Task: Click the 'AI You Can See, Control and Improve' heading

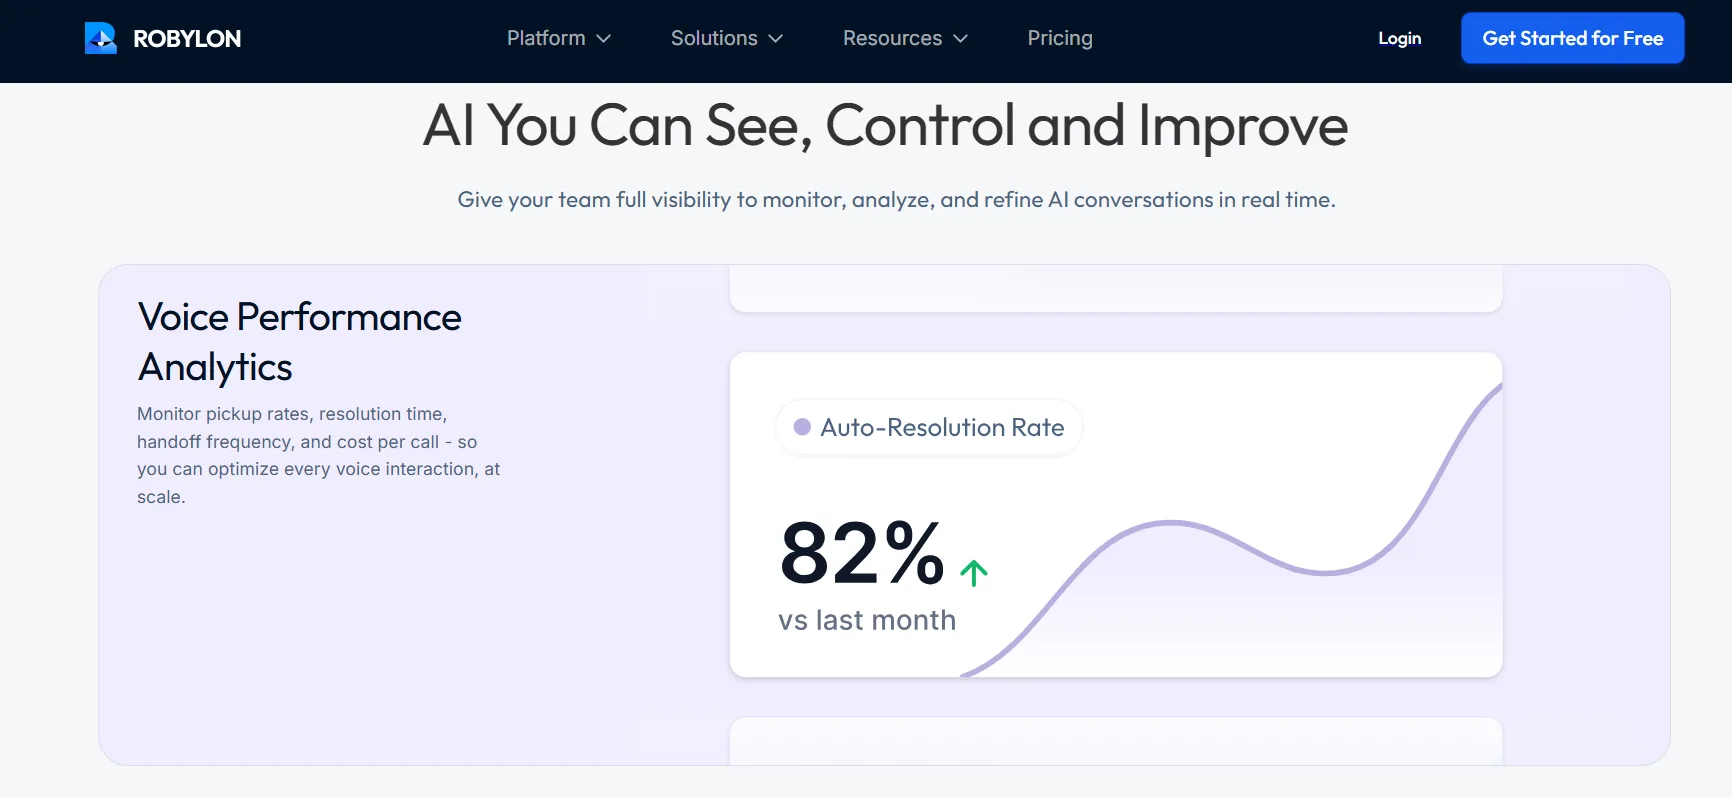Action: [885, 126]
